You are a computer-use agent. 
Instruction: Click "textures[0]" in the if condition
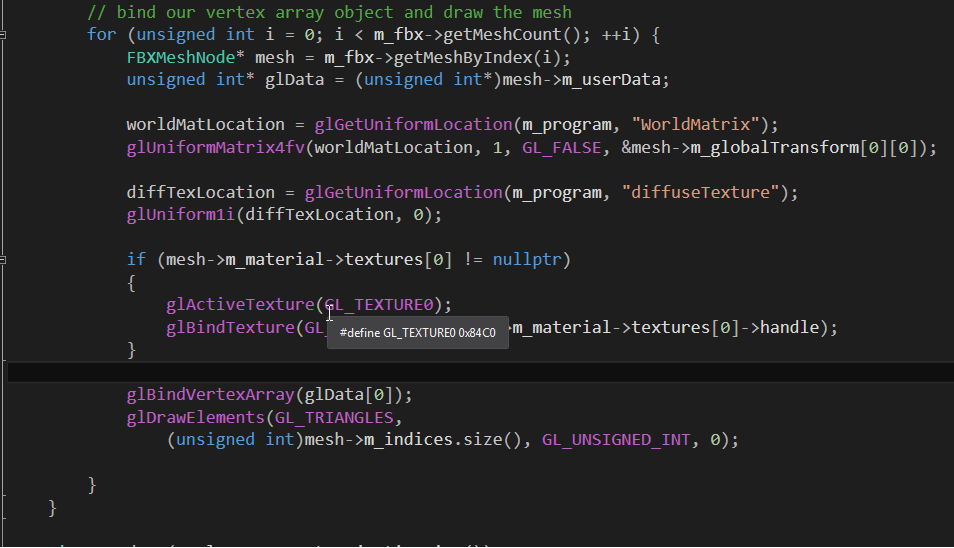(x=399, y=260)
